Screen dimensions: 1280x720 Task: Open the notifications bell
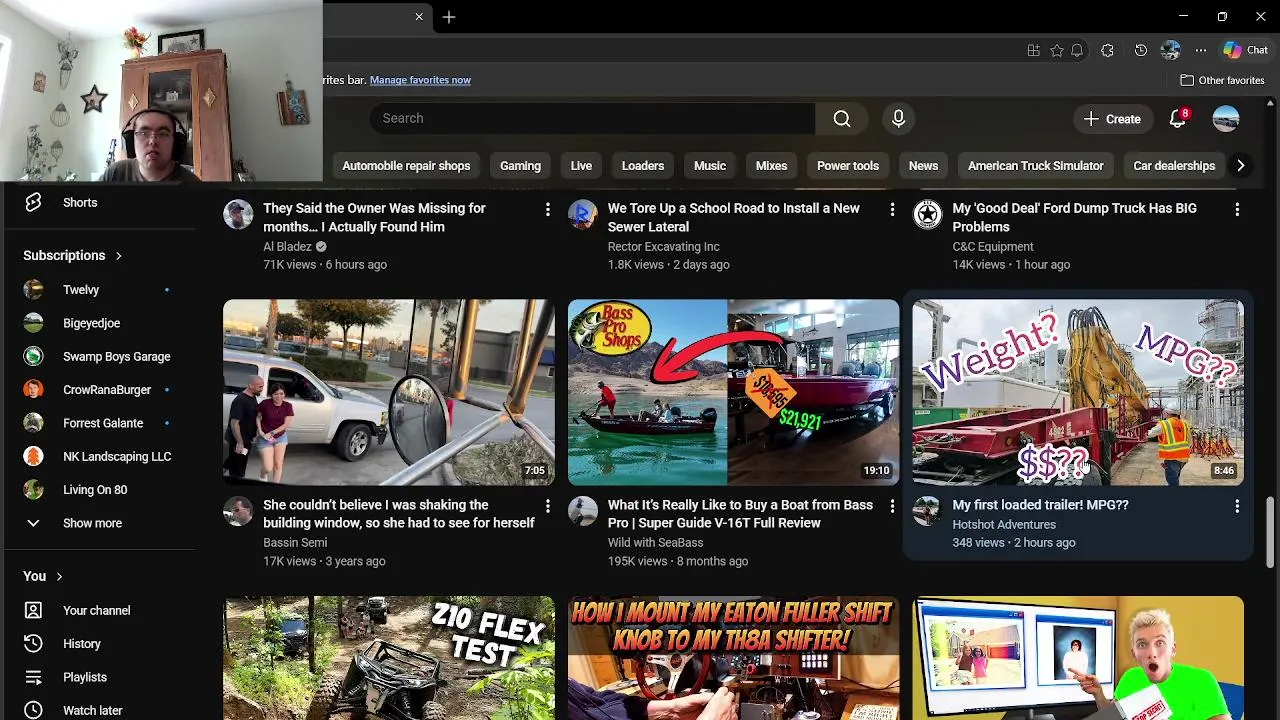[1178, 118]
